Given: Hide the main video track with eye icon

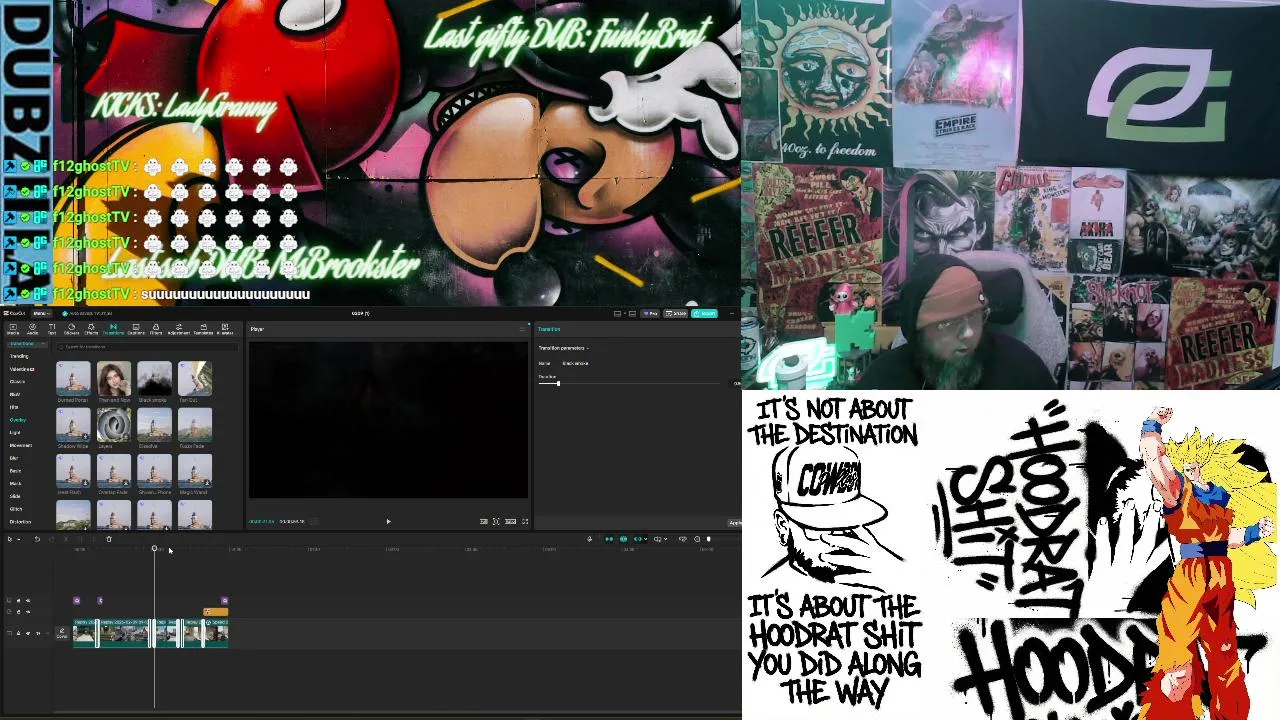Looking at the screenshot, I should 28,633.
